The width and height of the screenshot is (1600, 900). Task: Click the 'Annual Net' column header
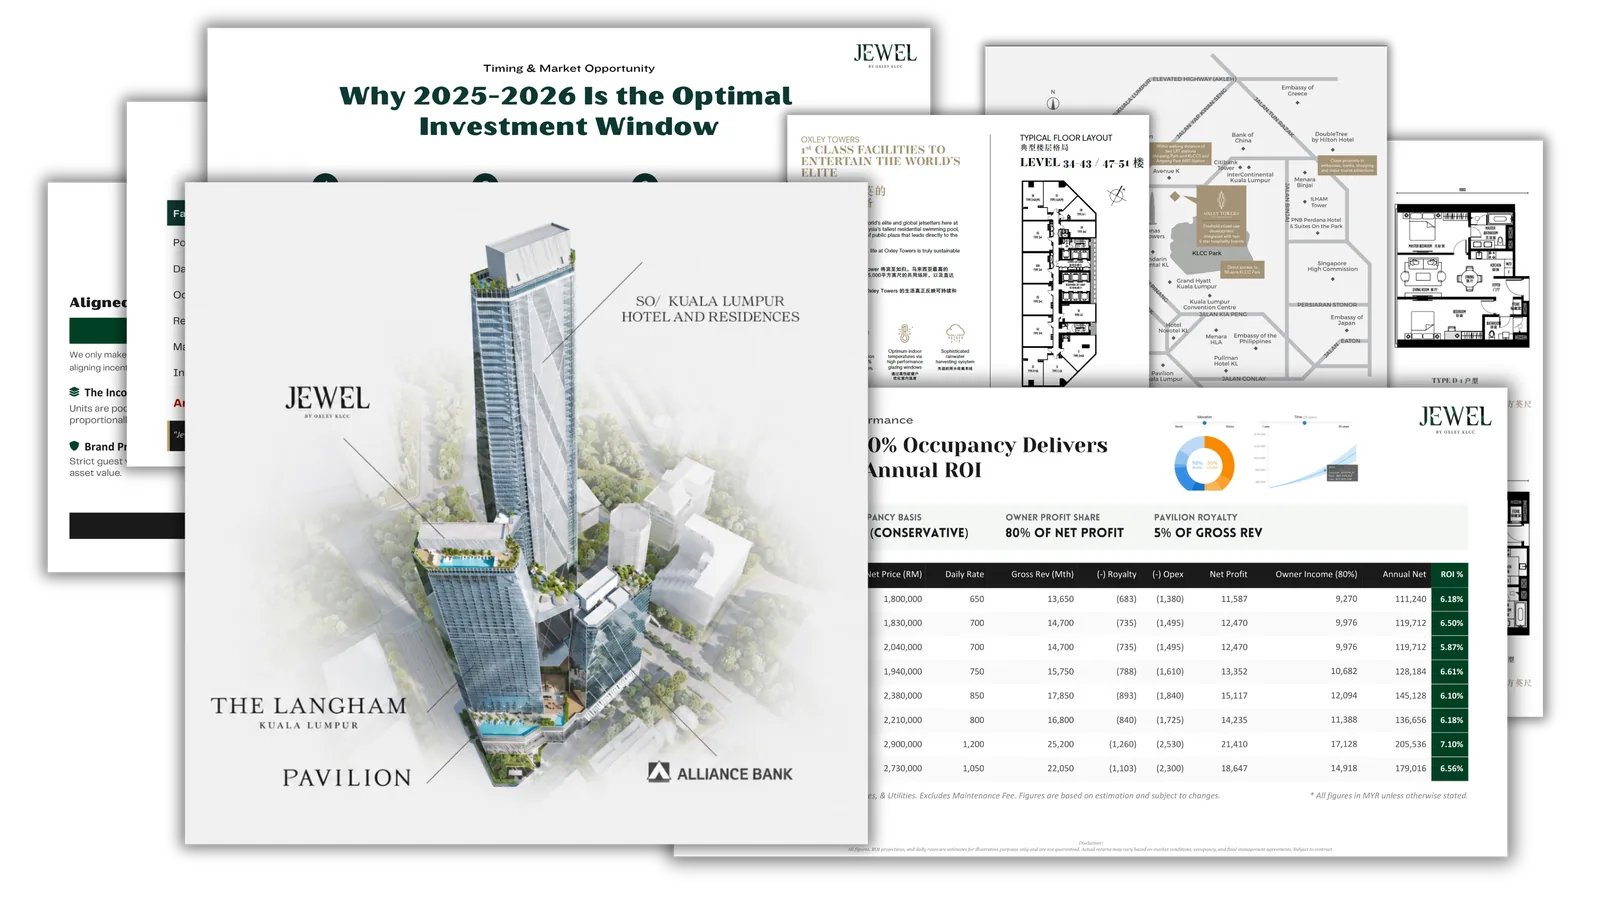pyautogui.click(x=1404, y=574)
